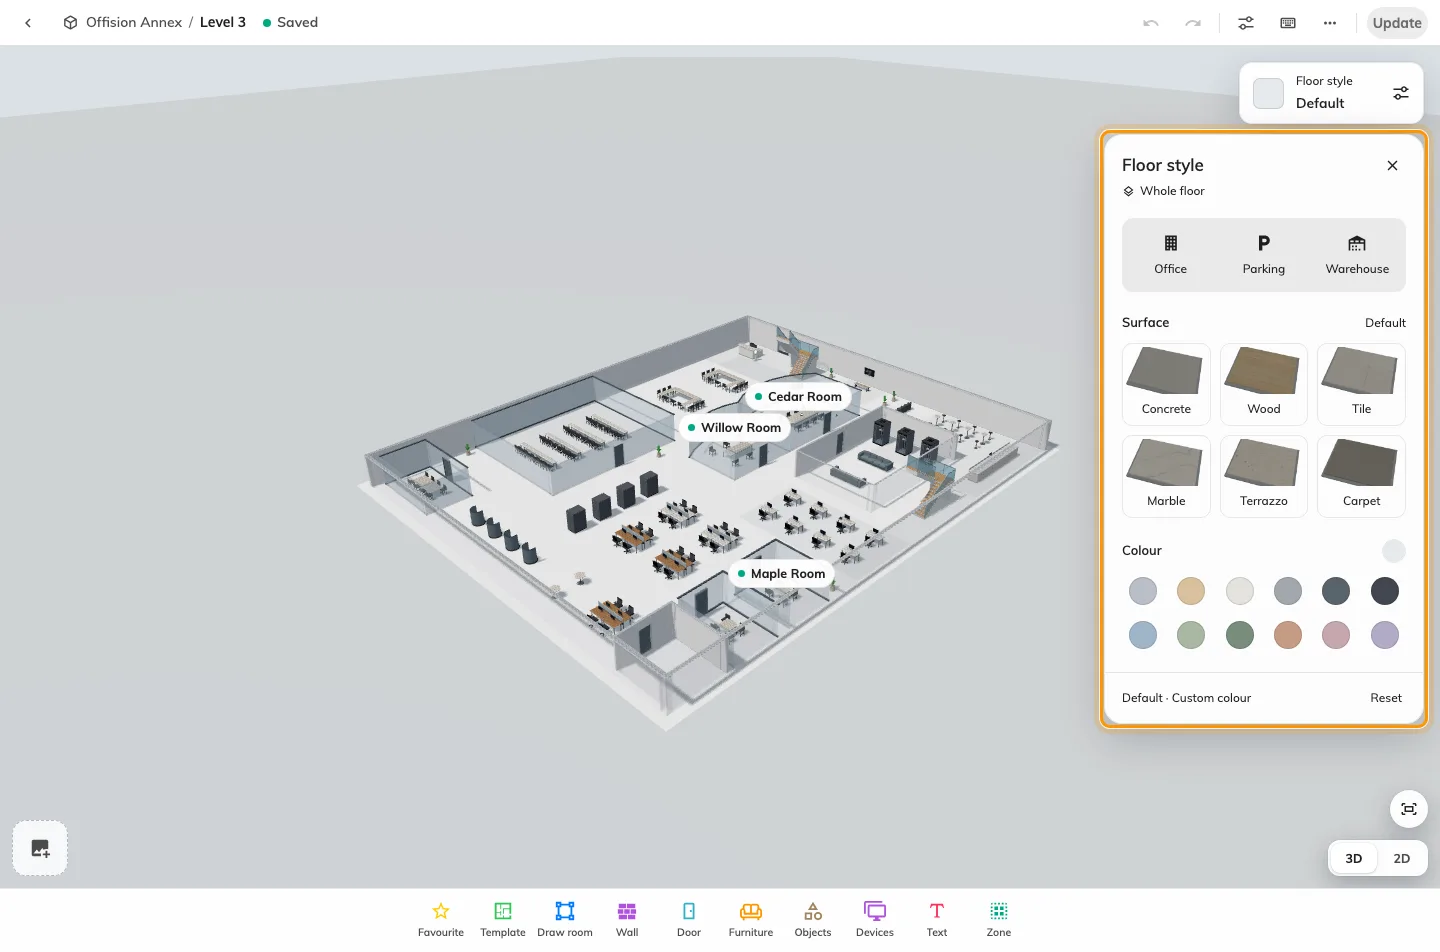Select the Office floor preset
Screen dimensions: 1440x952
click(x=1170, y=255)
